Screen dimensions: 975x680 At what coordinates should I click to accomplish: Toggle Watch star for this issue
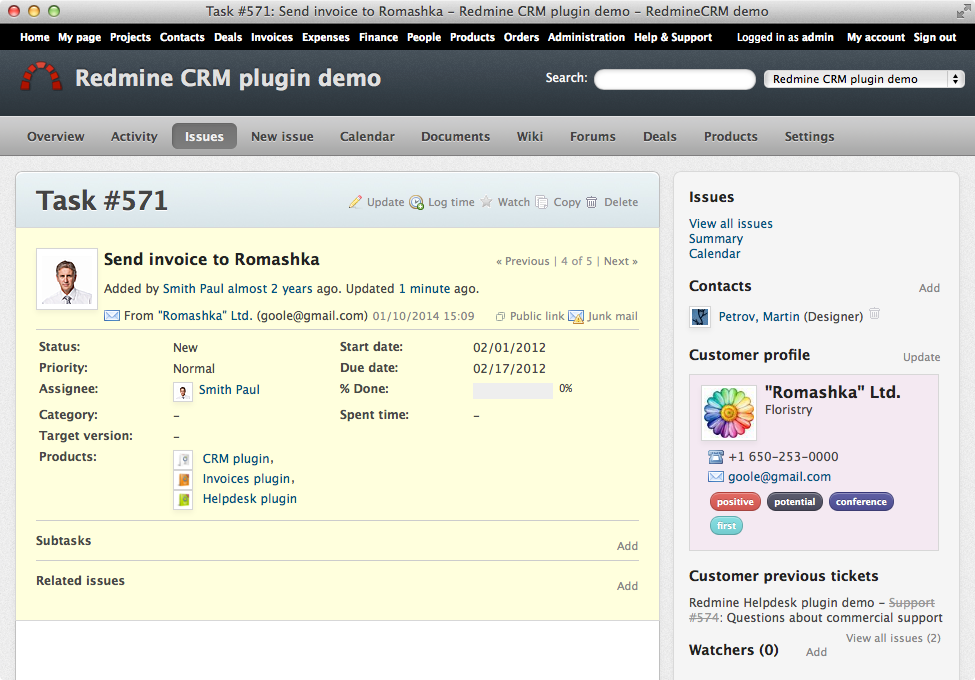[x=487, y=202]
